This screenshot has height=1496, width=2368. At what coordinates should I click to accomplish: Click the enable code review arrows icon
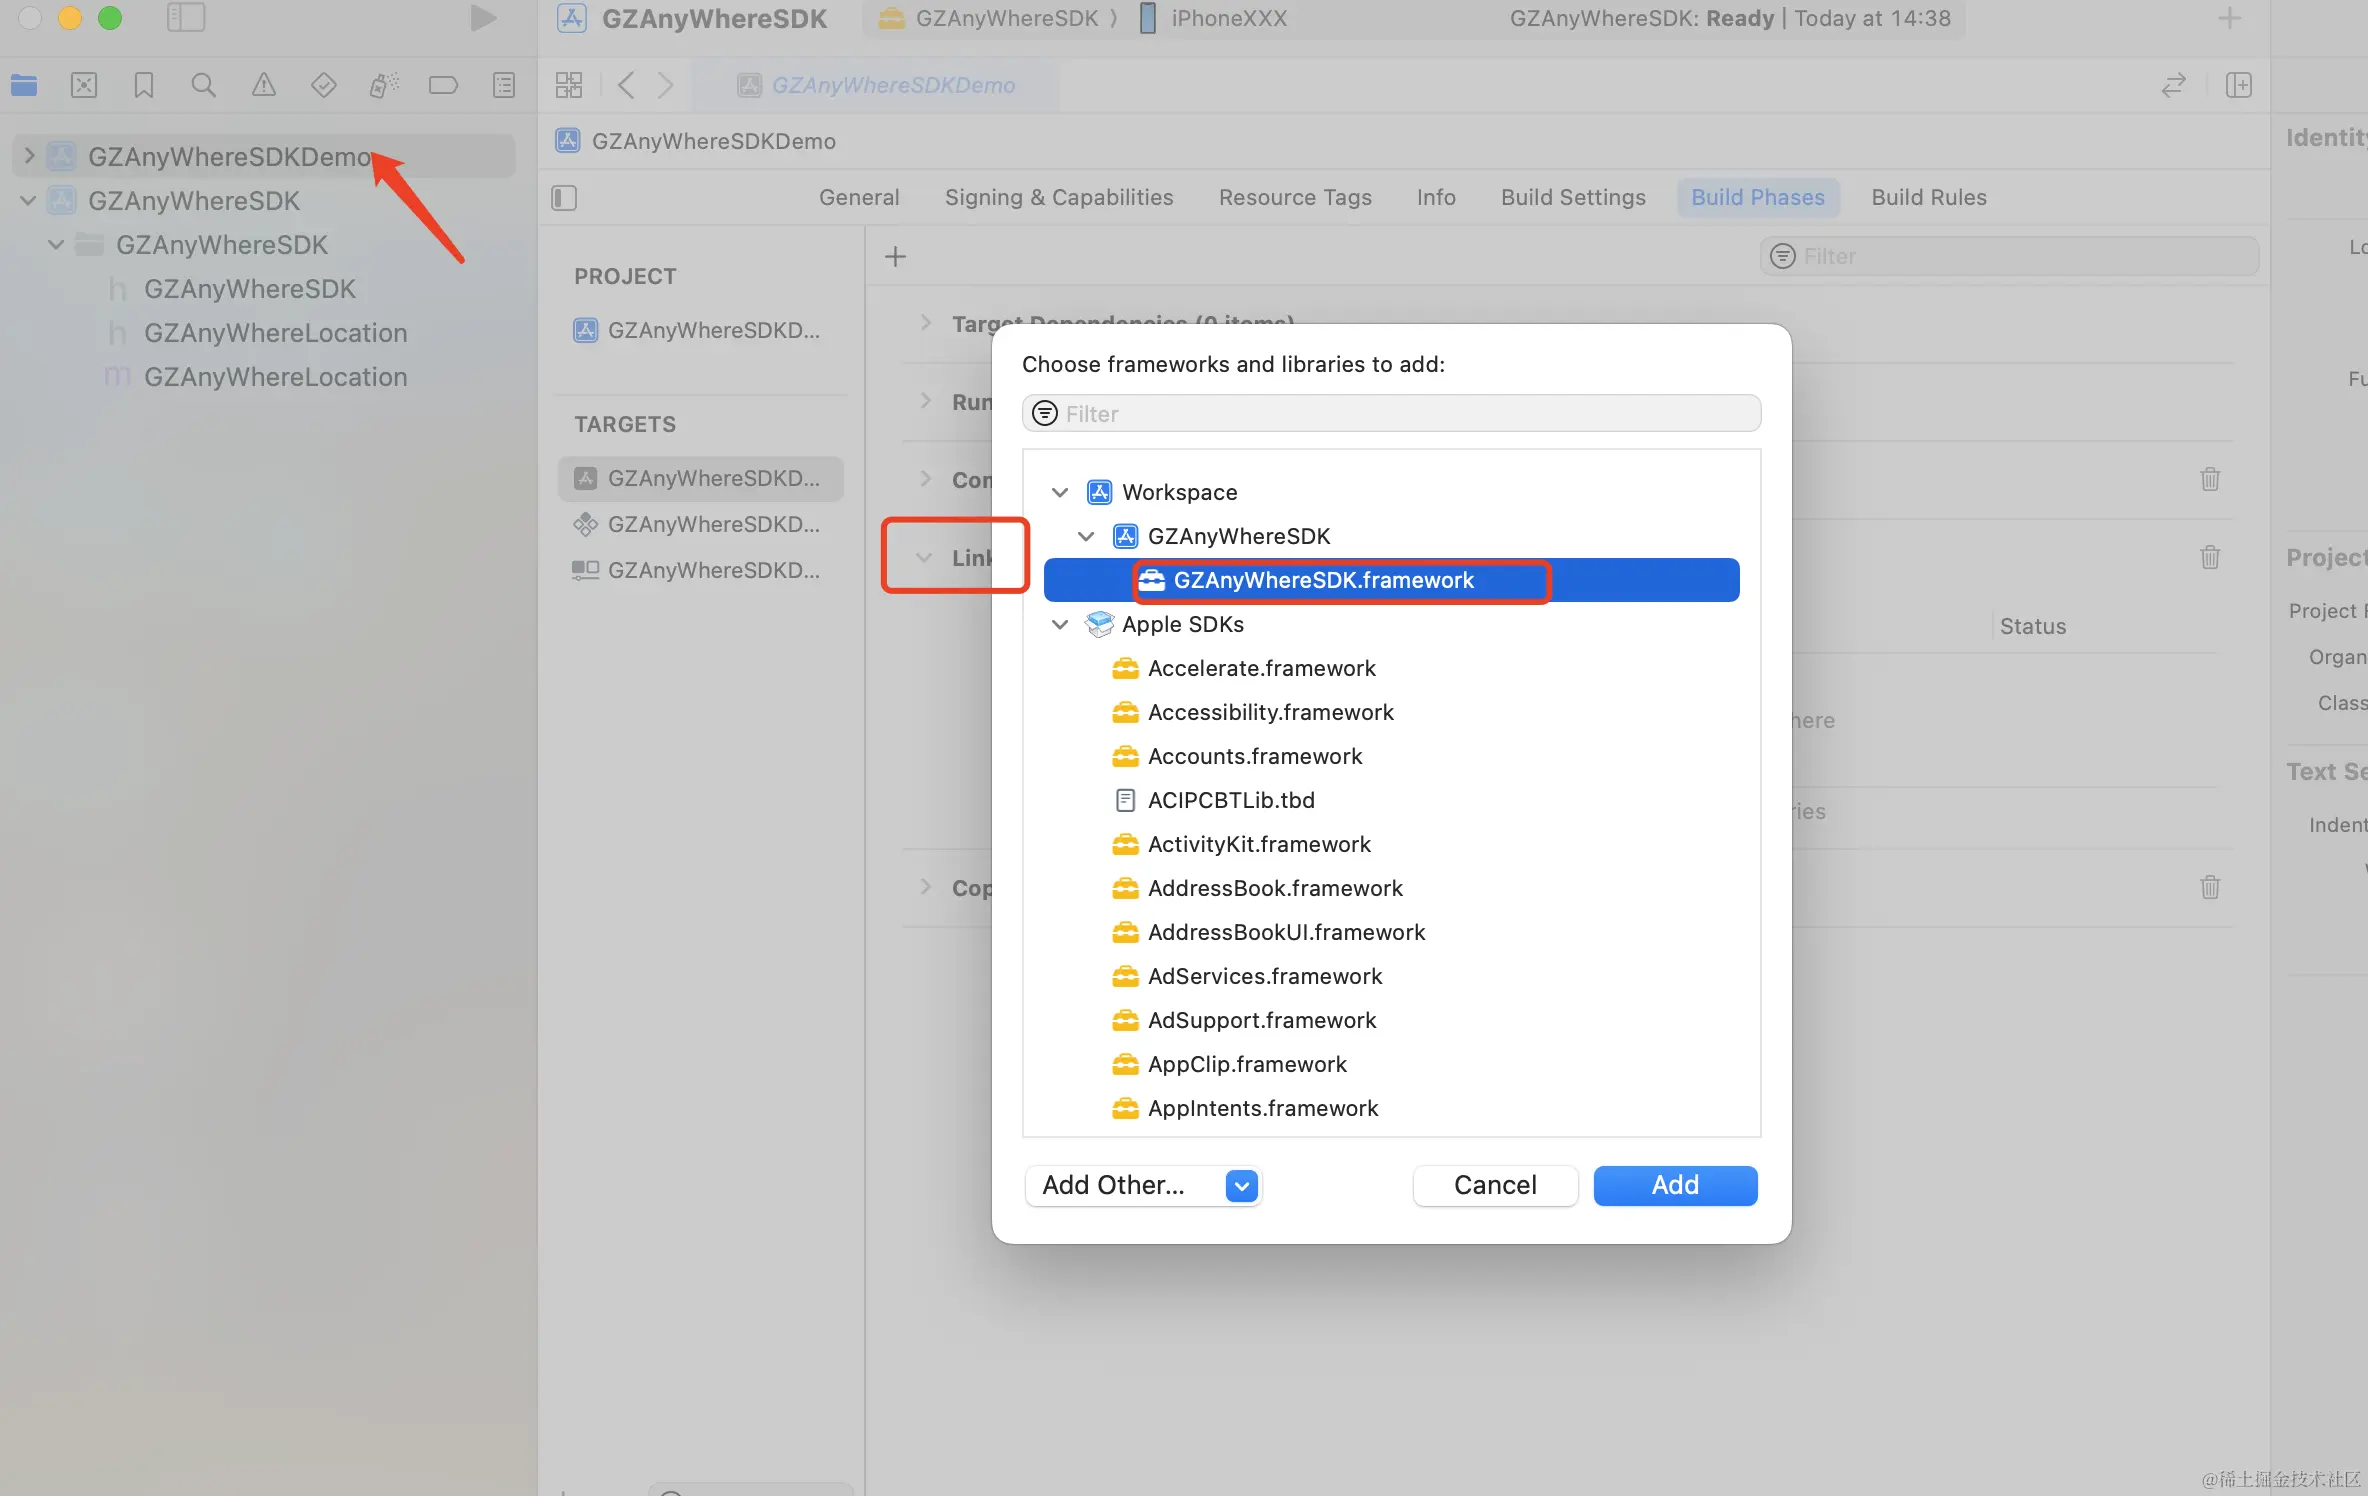pos(2173,86)
